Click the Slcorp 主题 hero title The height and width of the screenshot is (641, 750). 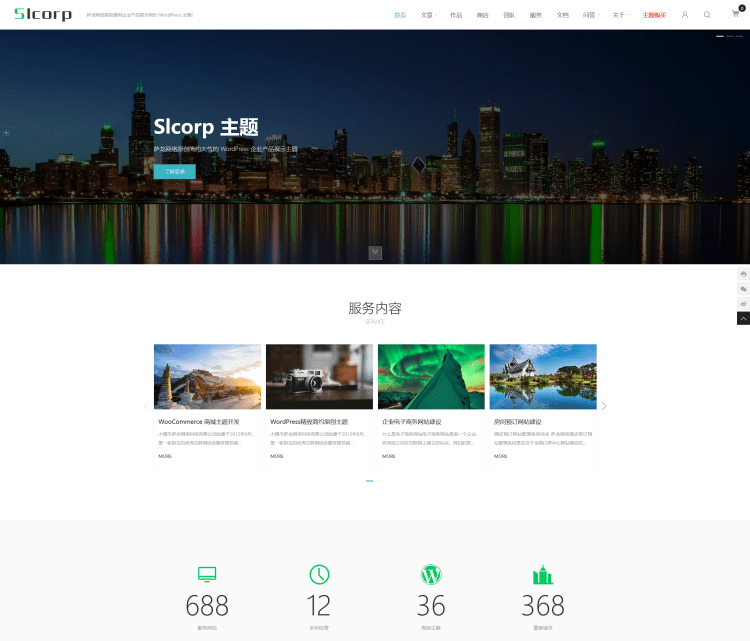pyautogui.click(x=206, y=127)
